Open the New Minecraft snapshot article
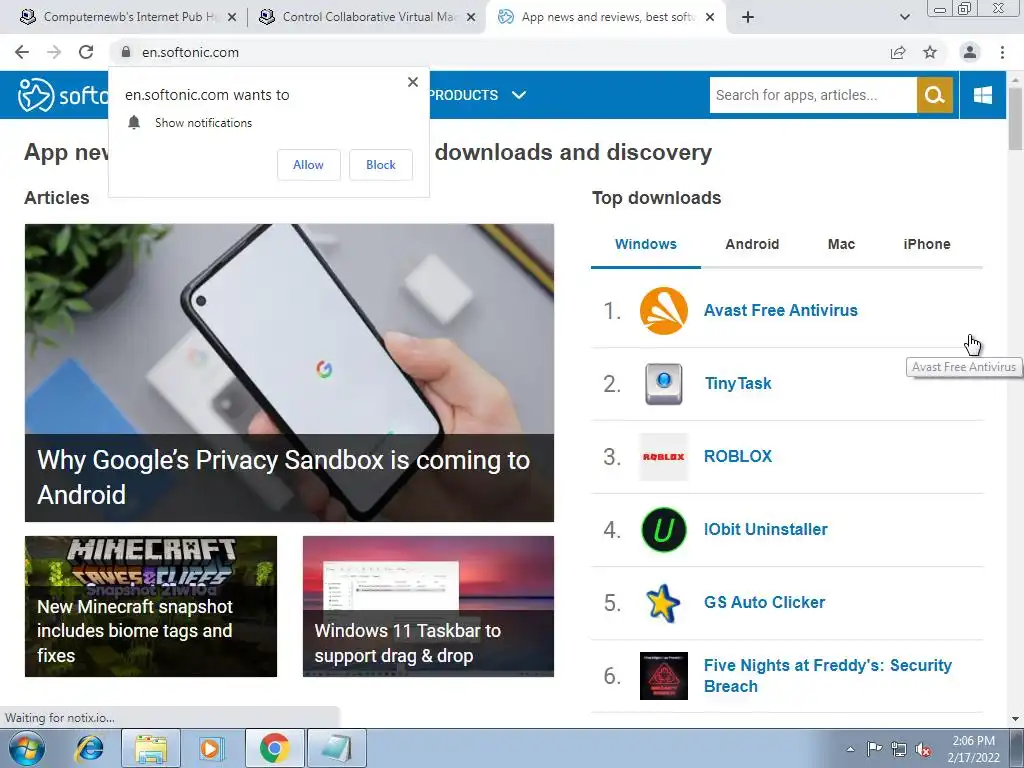1024x768 pixels. [x=151, y=607]
